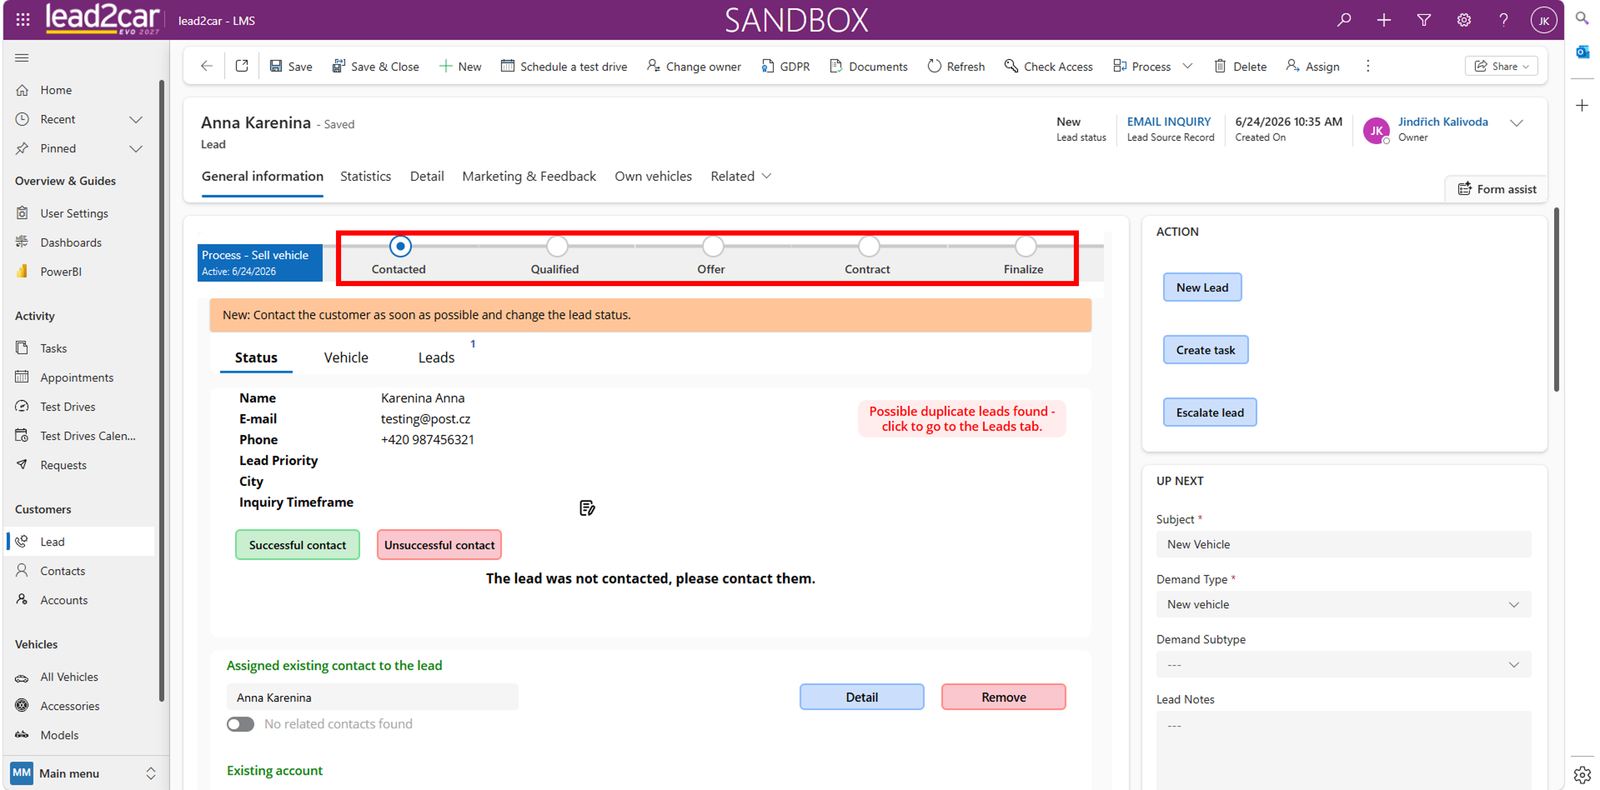Click the Escalate lead button
Screen dimensions: 1600x790
[1210, 412]
